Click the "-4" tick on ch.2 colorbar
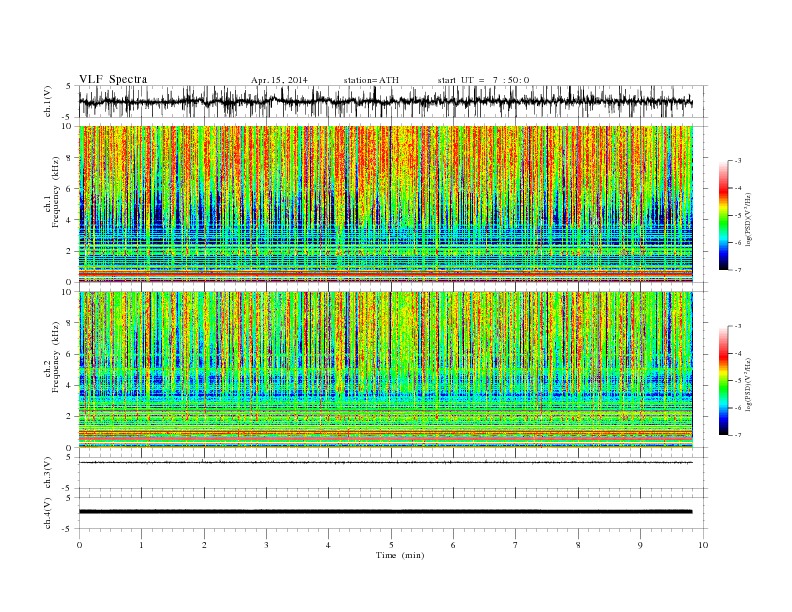The image size is (792, 612). [x=738, y=353]
